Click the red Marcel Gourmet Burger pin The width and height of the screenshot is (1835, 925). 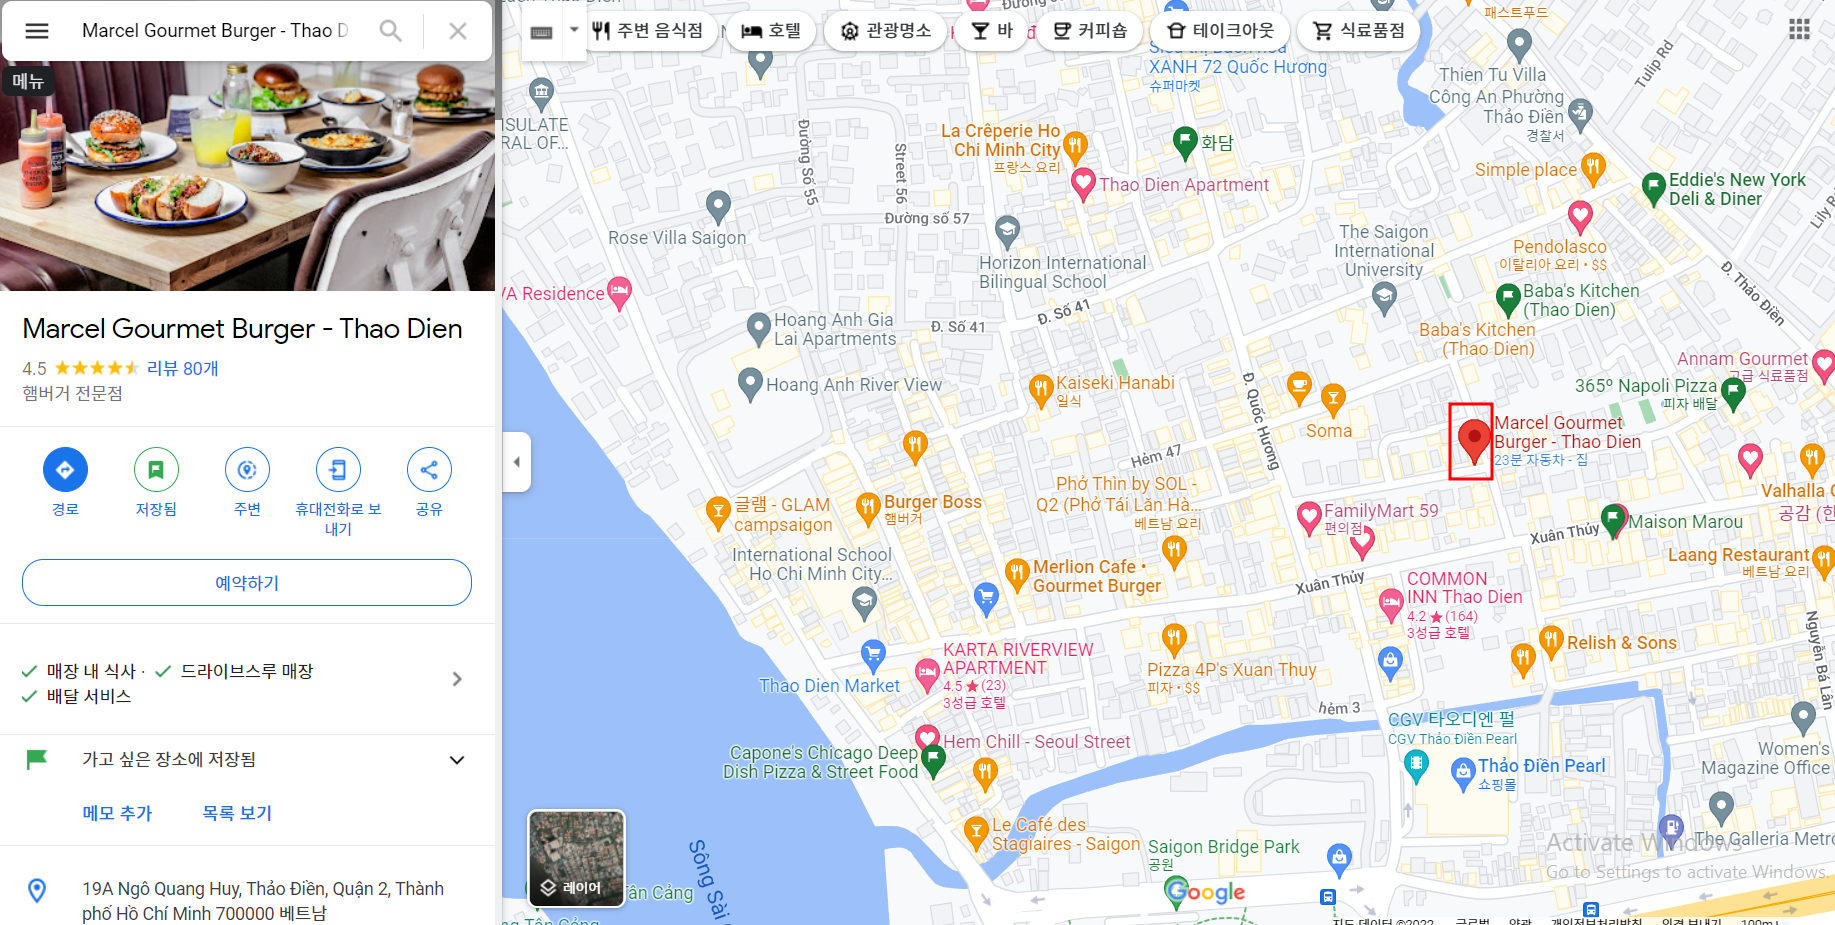coord(1473,440)
